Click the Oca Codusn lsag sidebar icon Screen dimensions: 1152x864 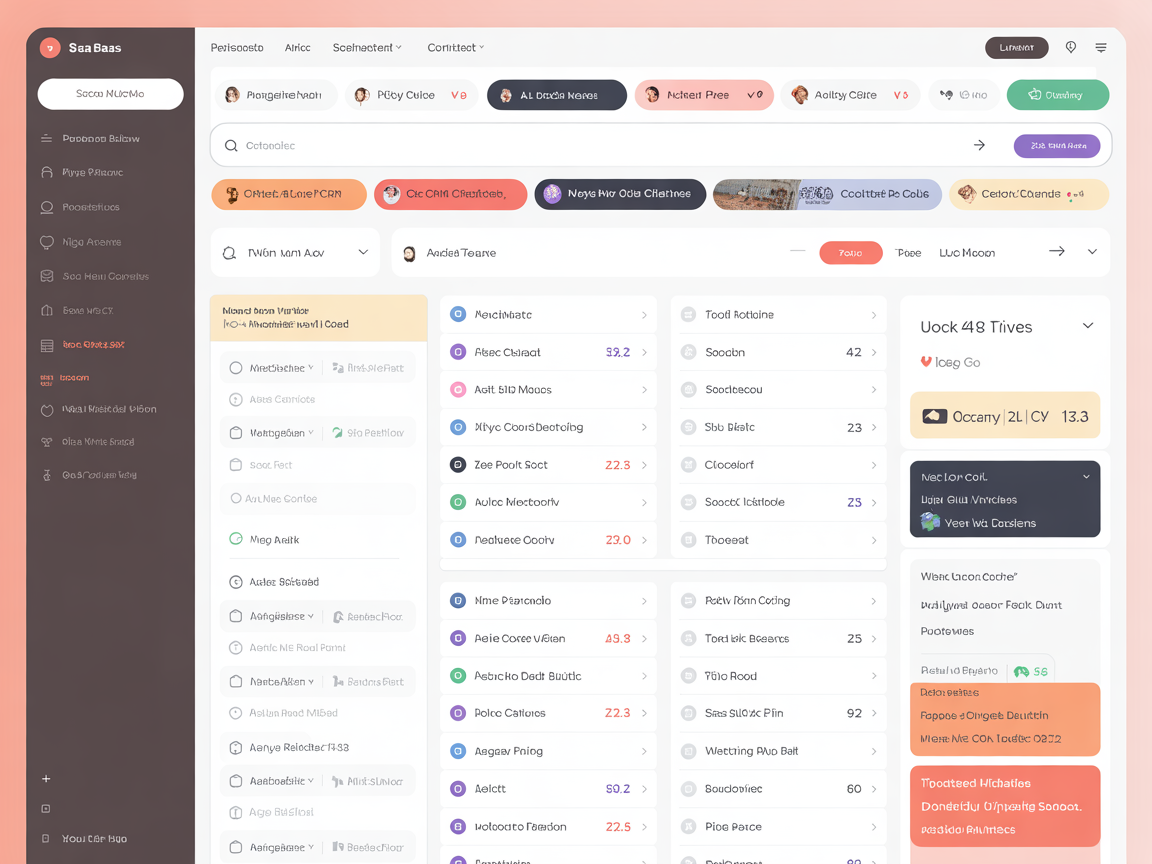pyautogui.click(x=47, y=475)
